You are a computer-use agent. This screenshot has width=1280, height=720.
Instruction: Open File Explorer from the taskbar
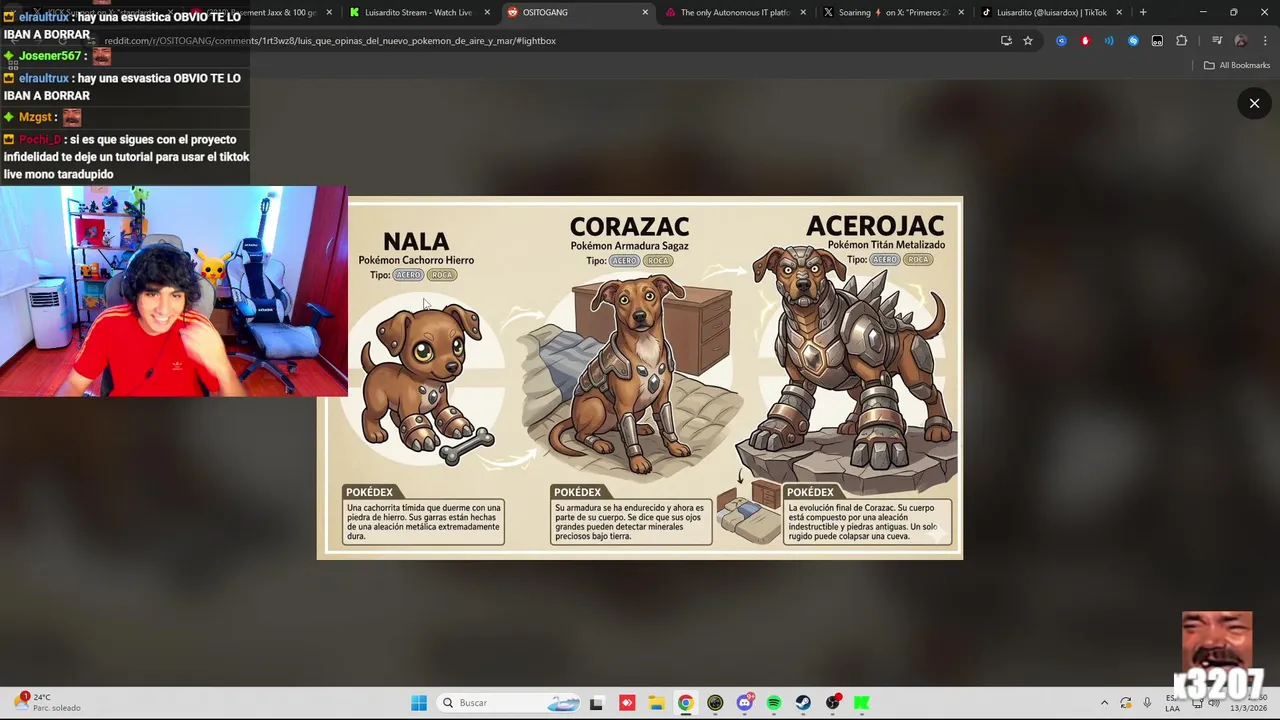pos(656,703)
